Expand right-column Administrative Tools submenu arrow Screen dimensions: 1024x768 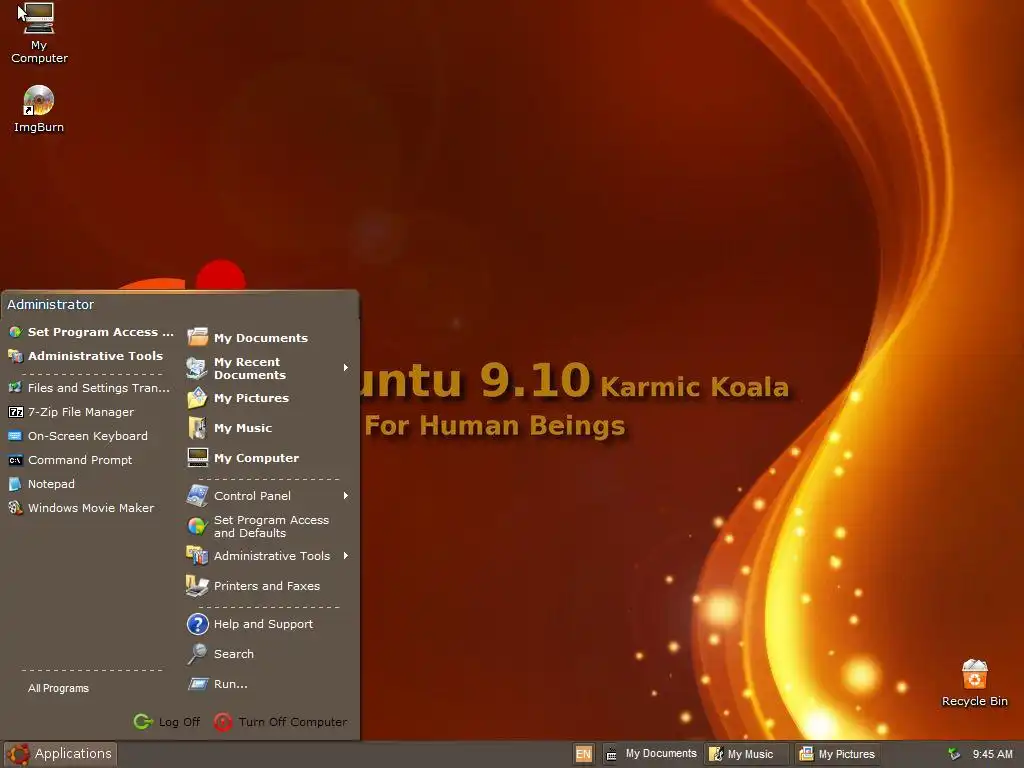click(x=345, y=556)
